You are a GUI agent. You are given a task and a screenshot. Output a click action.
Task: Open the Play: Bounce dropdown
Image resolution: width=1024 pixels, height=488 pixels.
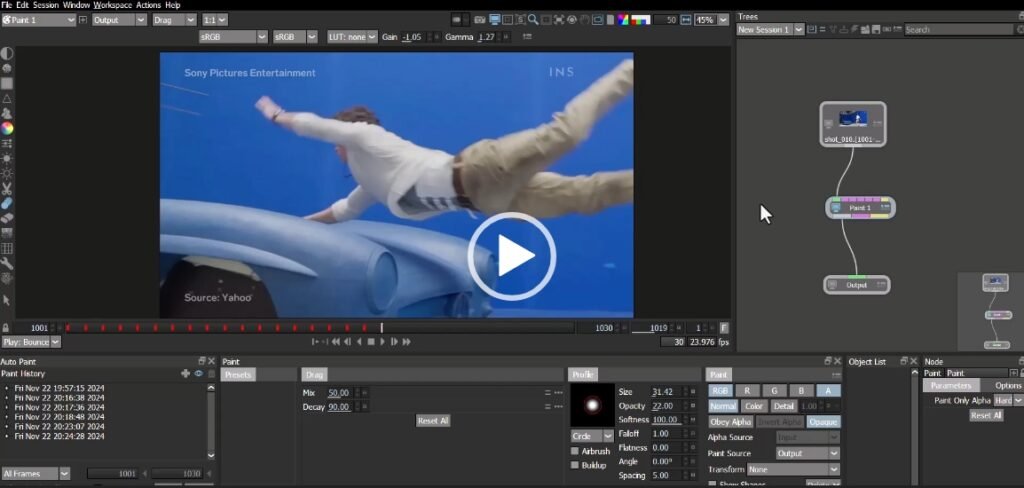pyautogui.click(x=31, y=342)
